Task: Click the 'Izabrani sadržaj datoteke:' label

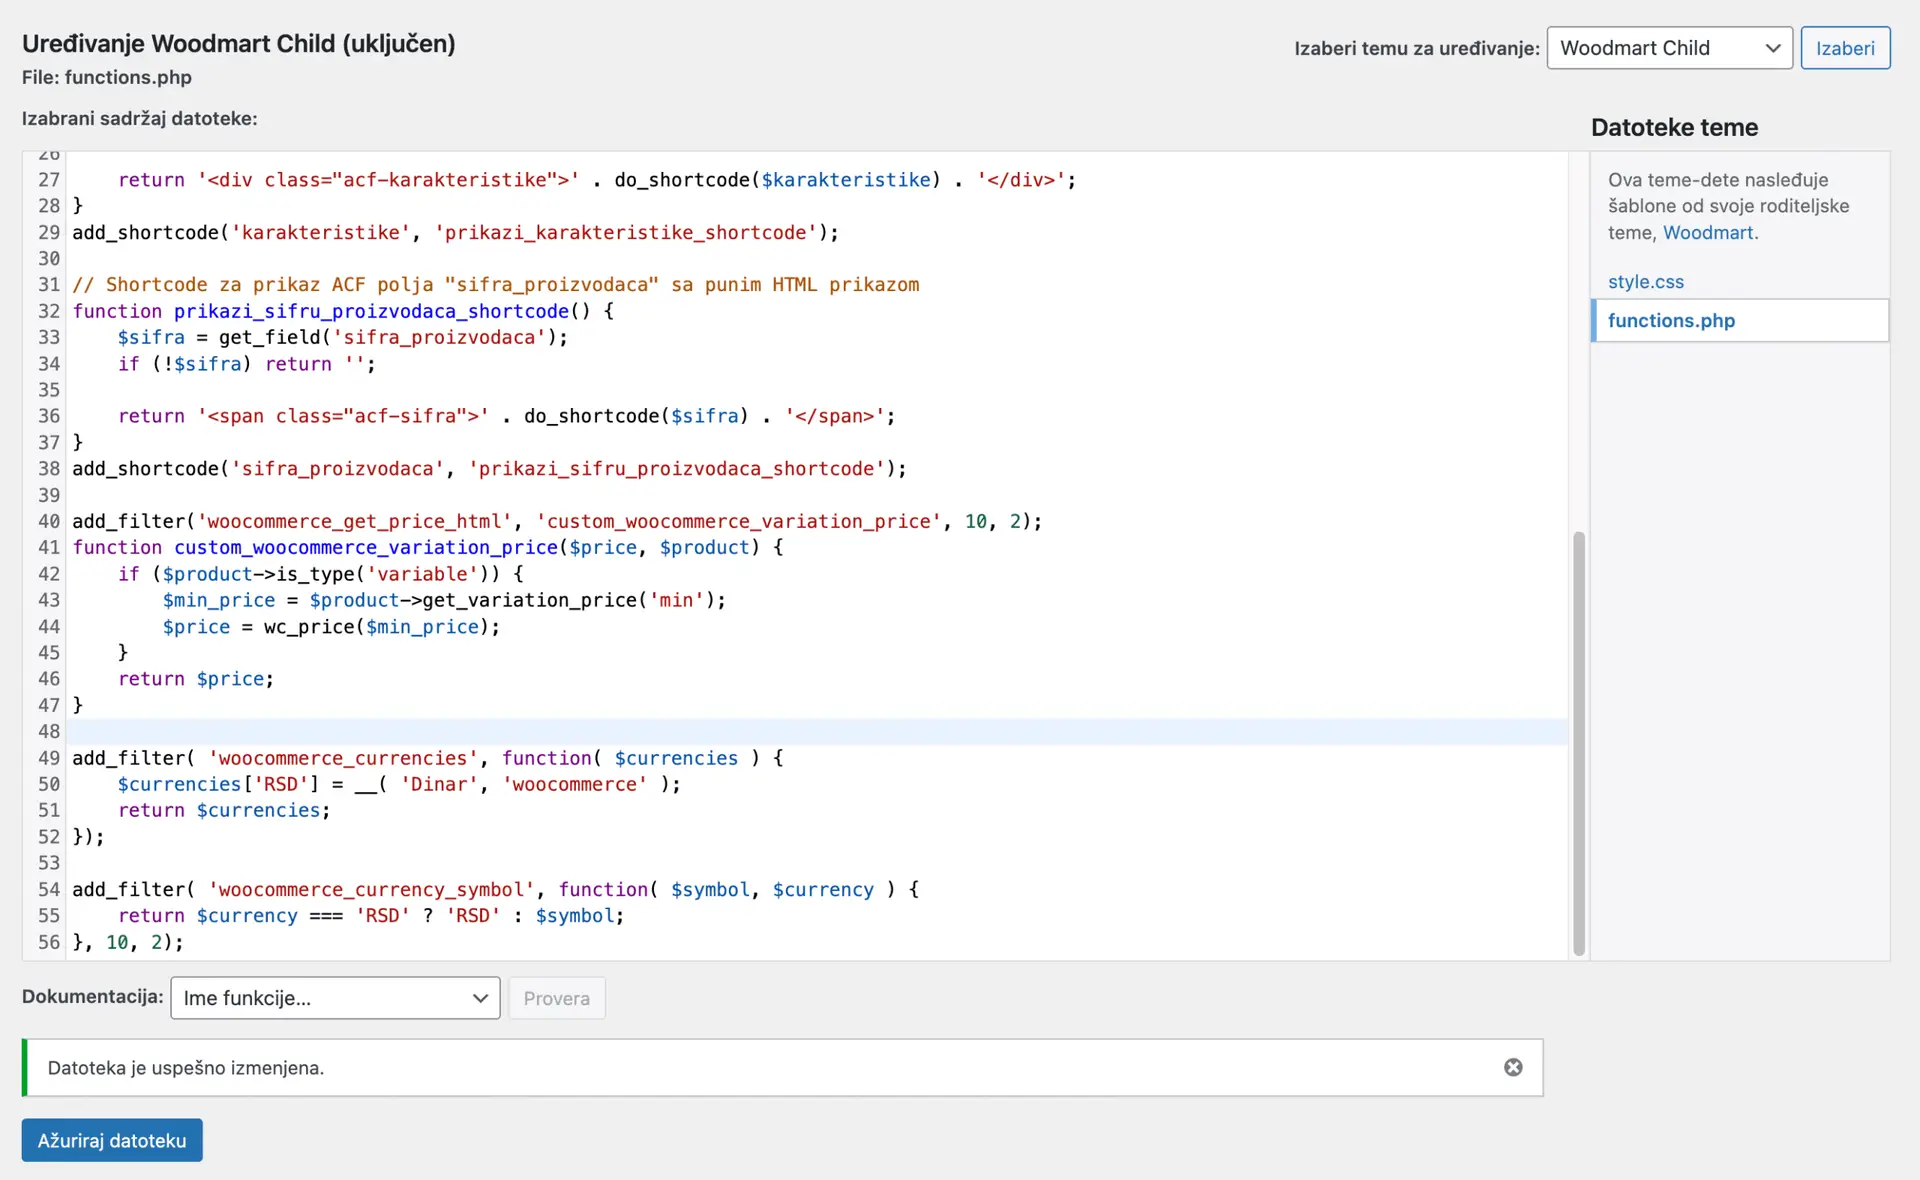Action: click(140, 118)
